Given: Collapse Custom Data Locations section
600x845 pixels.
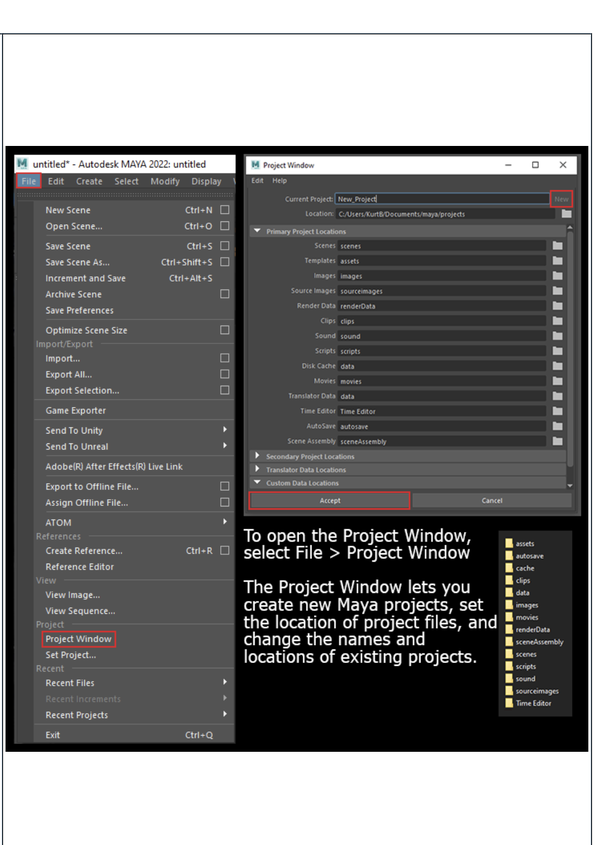Looking at the screenshot, I should click(257, 482).
